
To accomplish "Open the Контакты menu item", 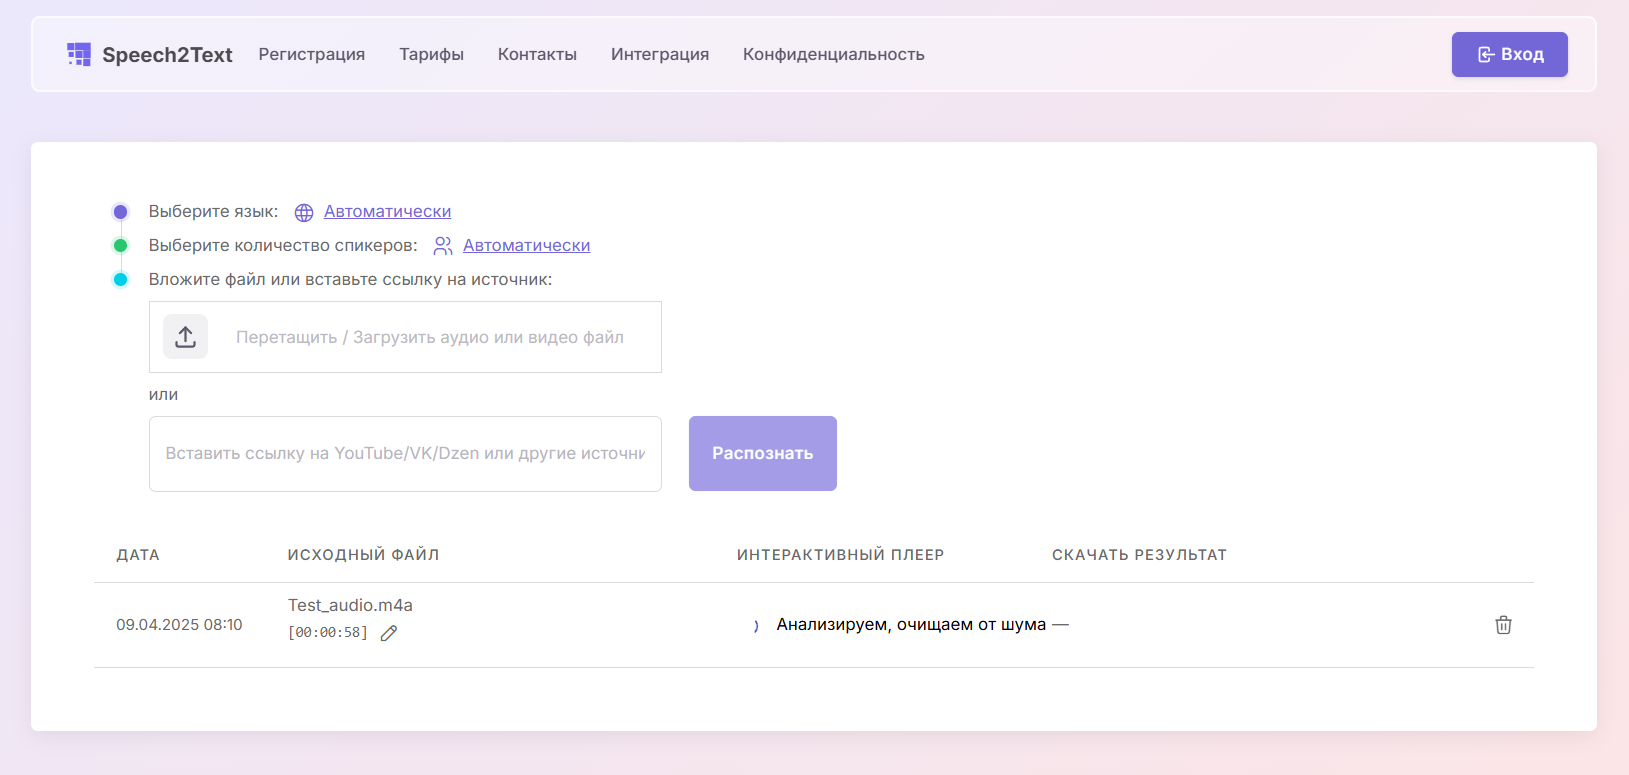I will 537,54.
